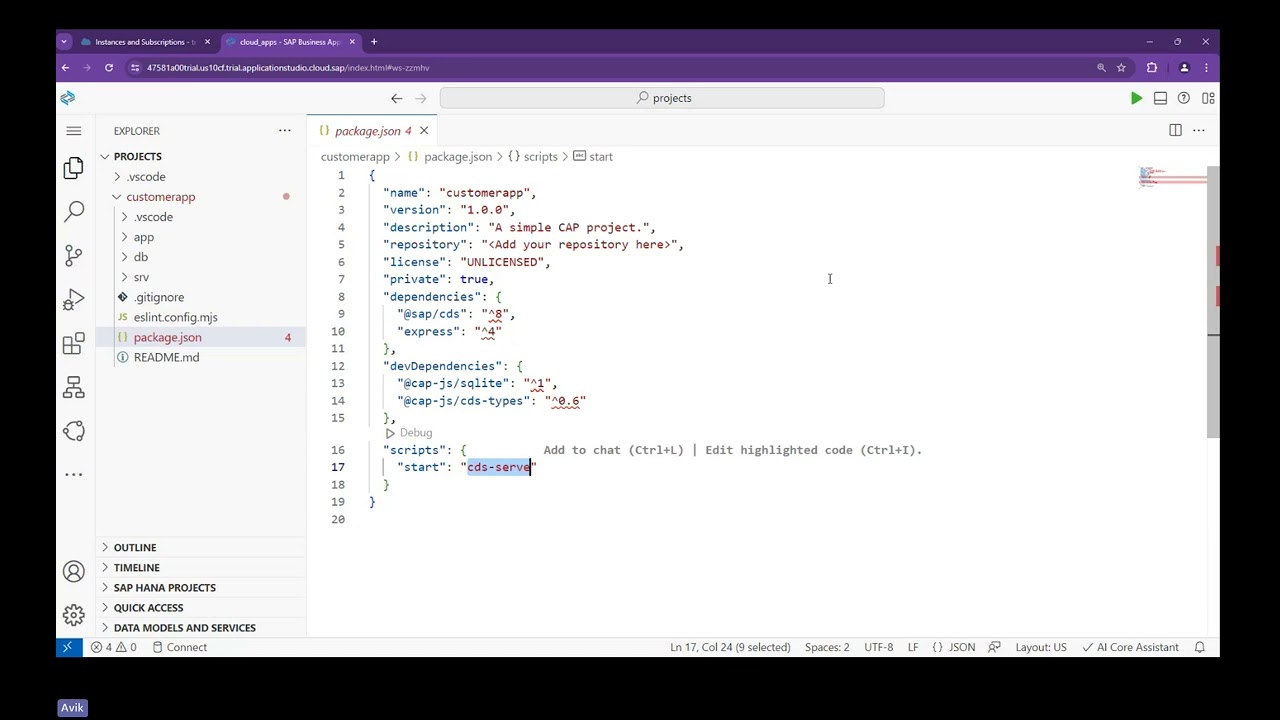Open the hamburger application menu

click(x=74, y=131)
